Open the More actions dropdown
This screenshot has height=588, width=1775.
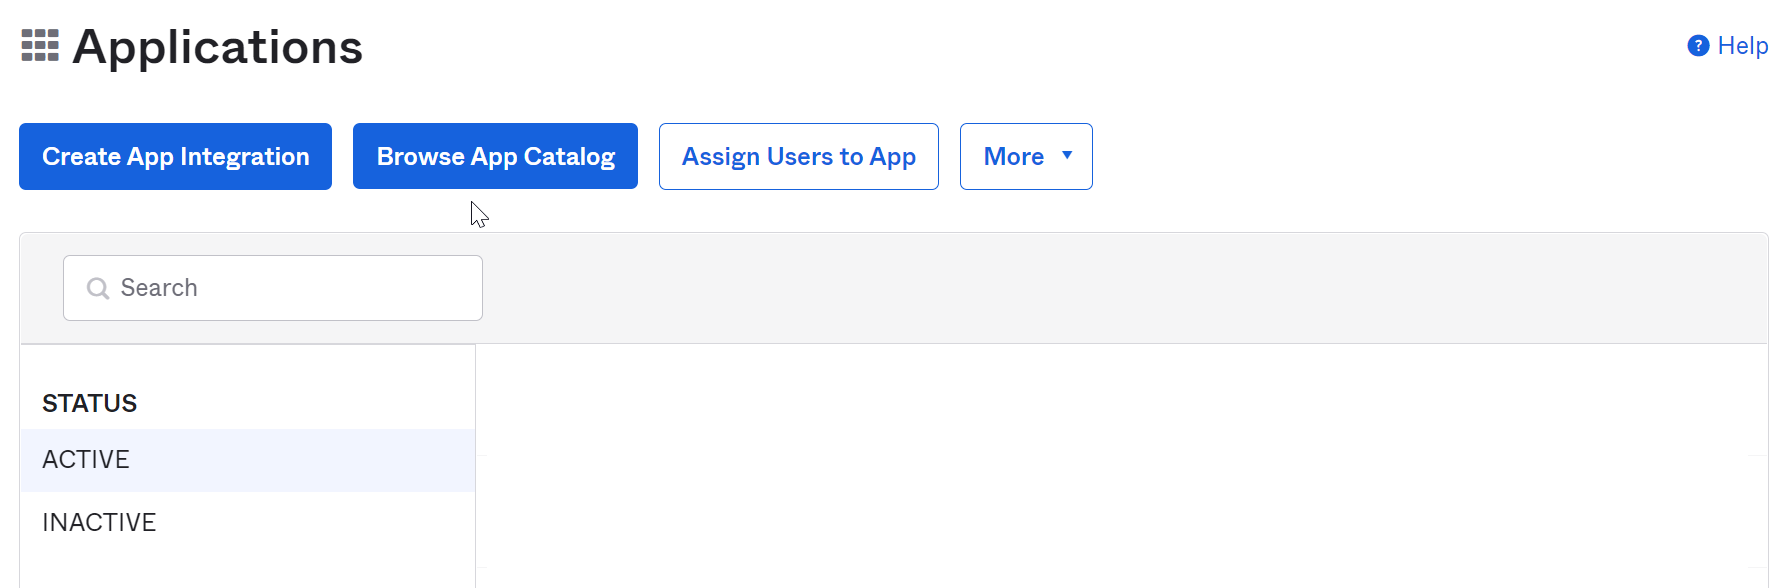point(1025,157)
